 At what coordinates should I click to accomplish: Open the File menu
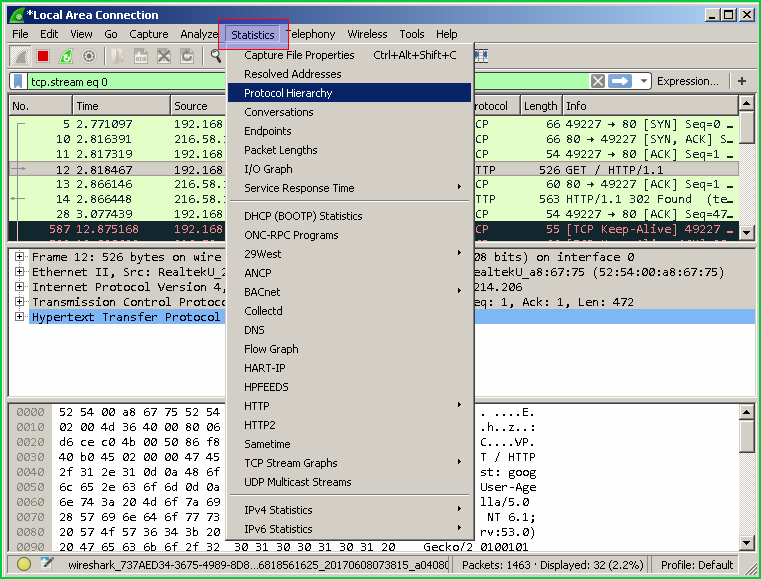[20, 34]
